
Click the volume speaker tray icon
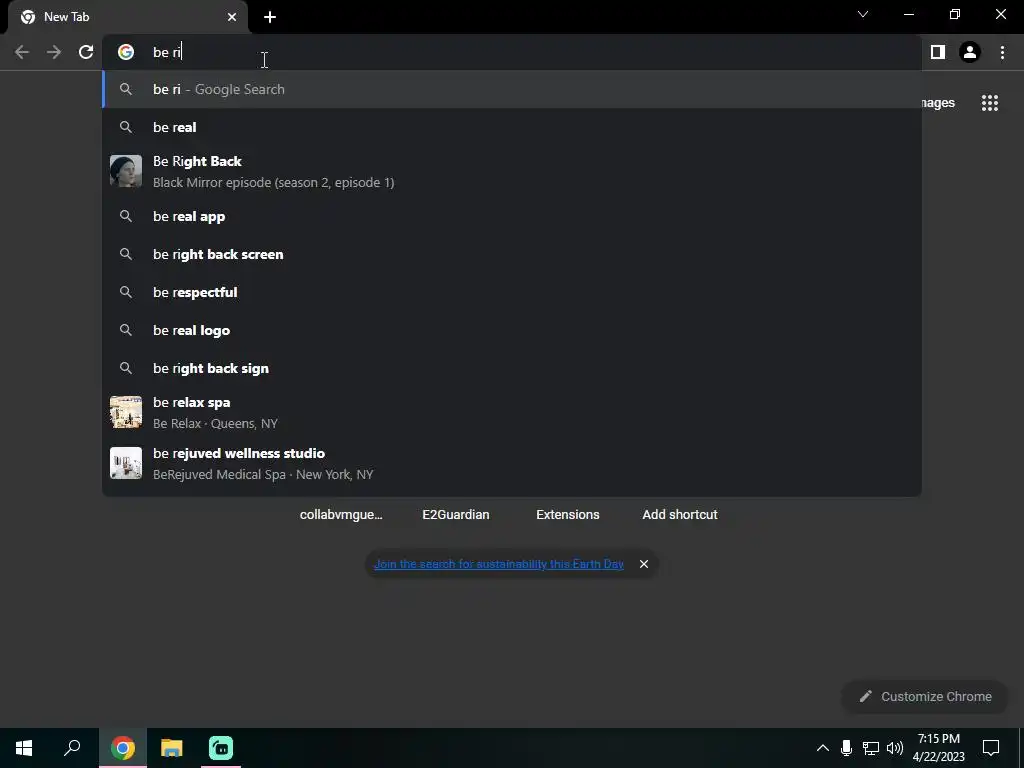click(895, 748)
